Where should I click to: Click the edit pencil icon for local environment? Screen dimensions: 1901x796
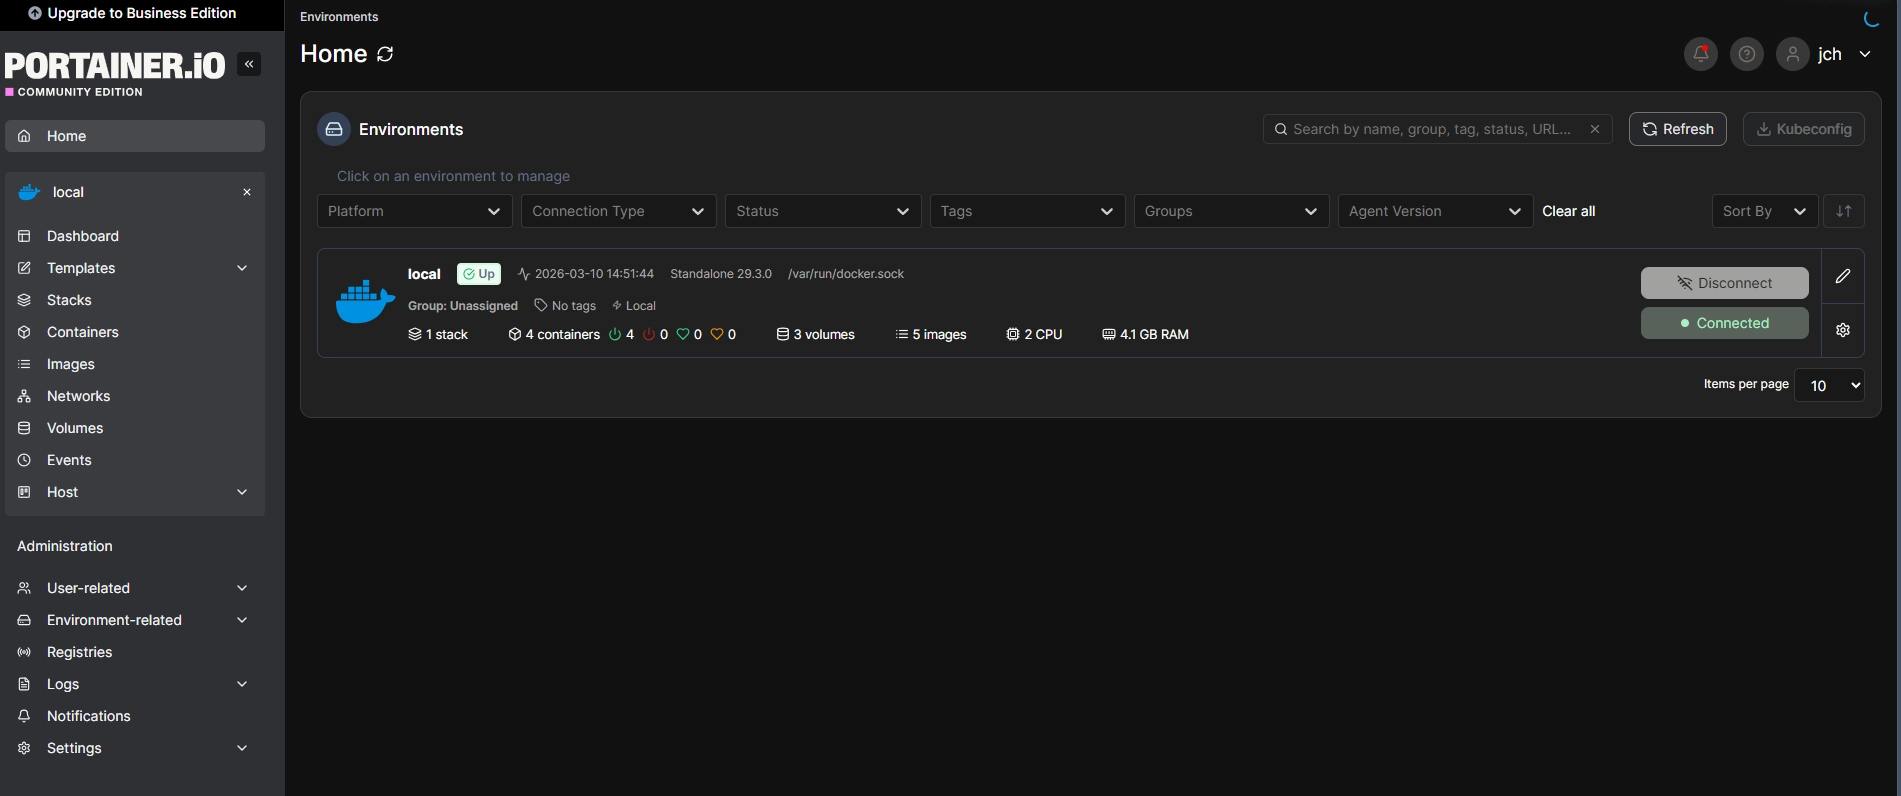pos(1842,276)
